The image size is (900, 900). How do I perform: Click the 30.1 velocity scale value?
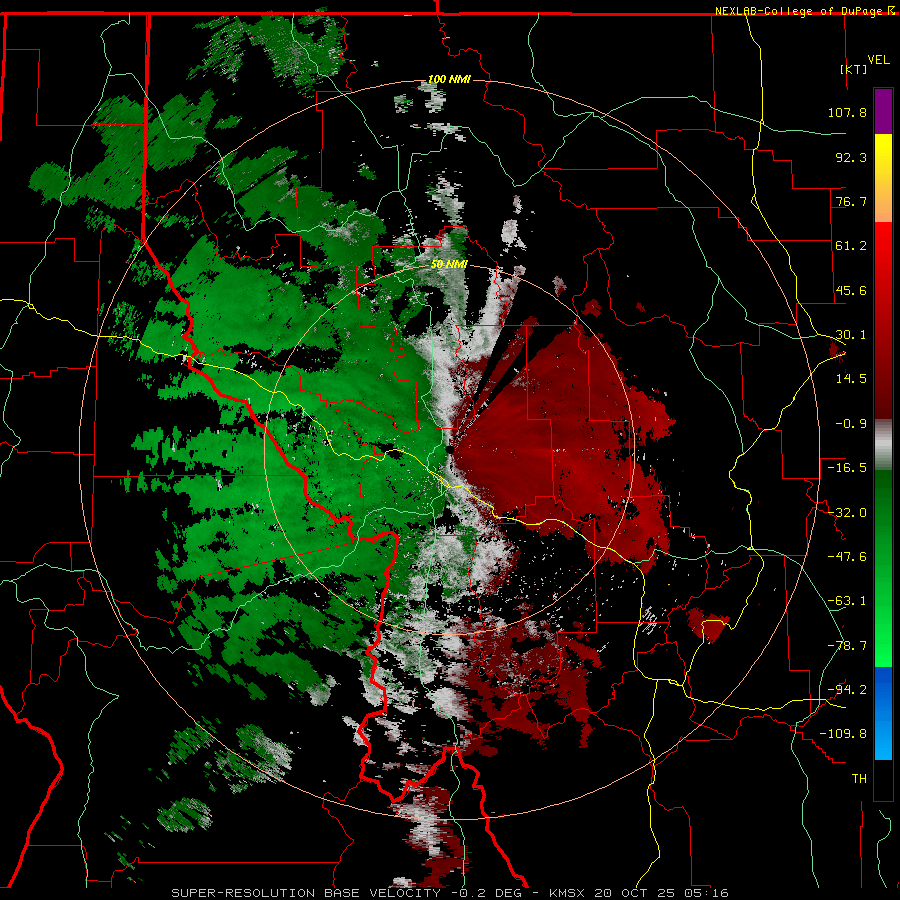click(851, 335)
